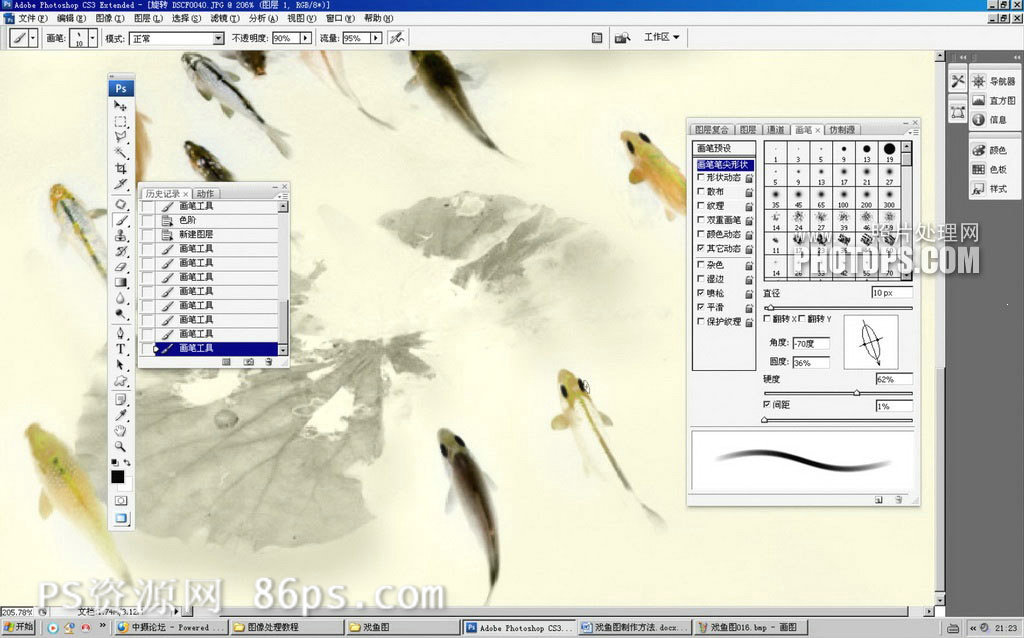Select the History Brush tool
Screen dimensions: 1024x638
[121, 251]
